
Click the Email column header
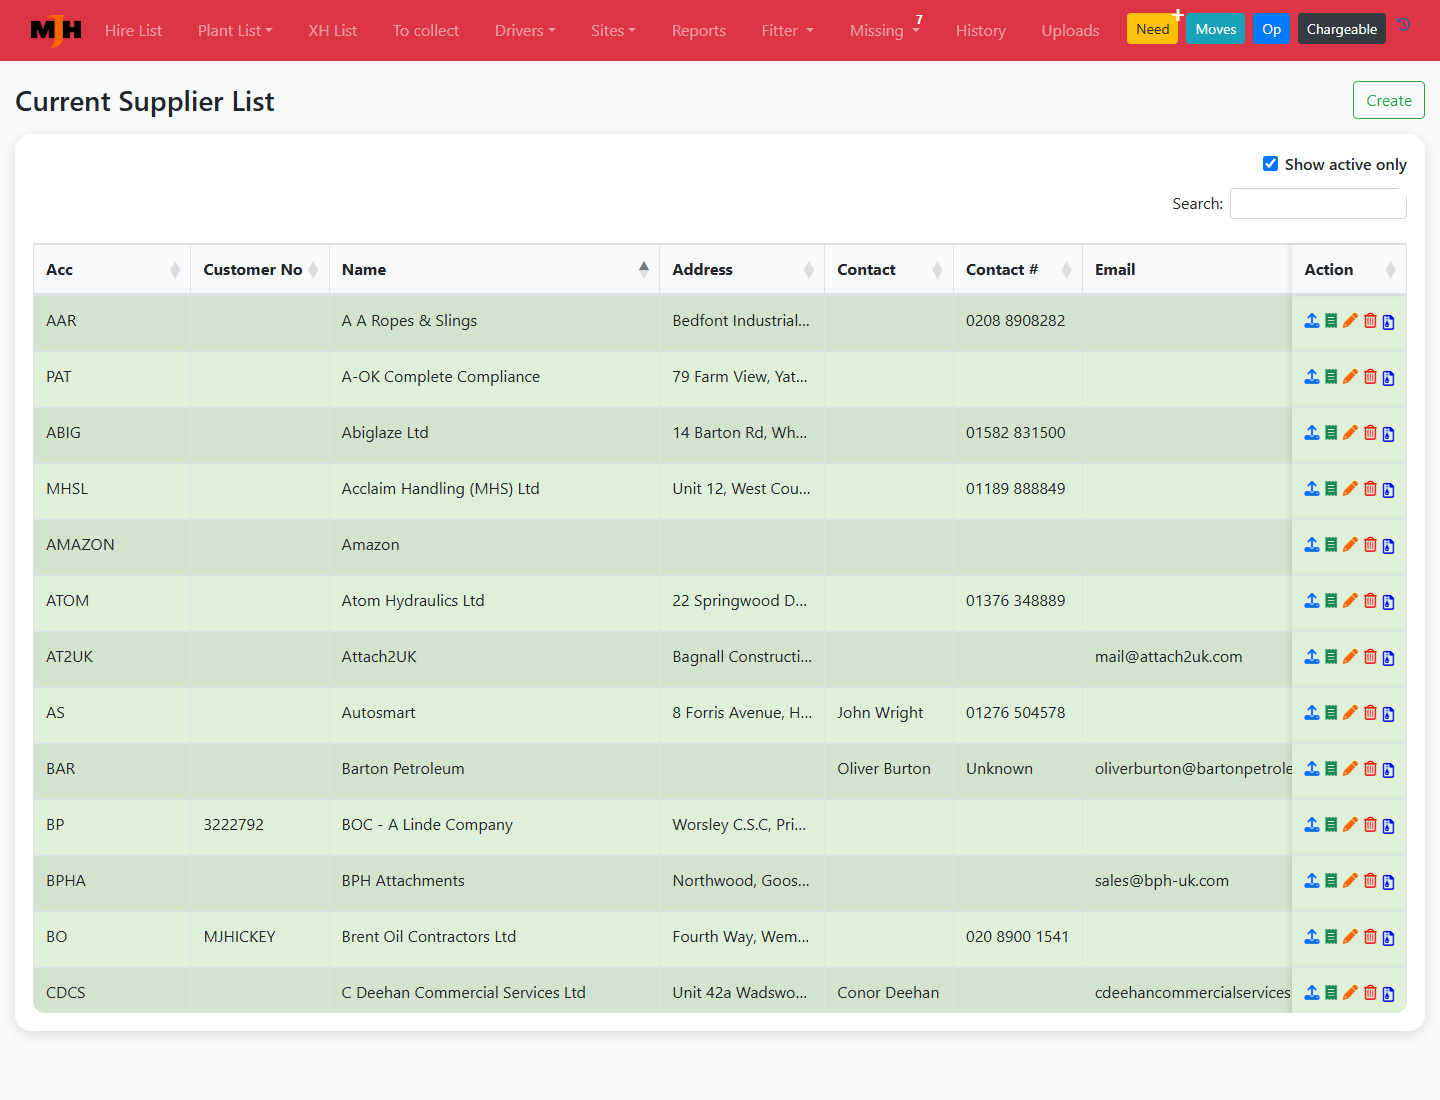pos(1187,270)
